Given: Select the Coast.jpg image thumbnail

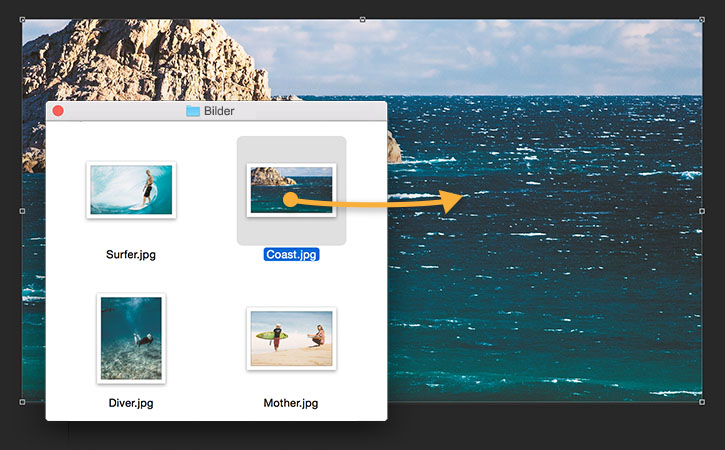Looking at the screenshot, I should 291,190.
